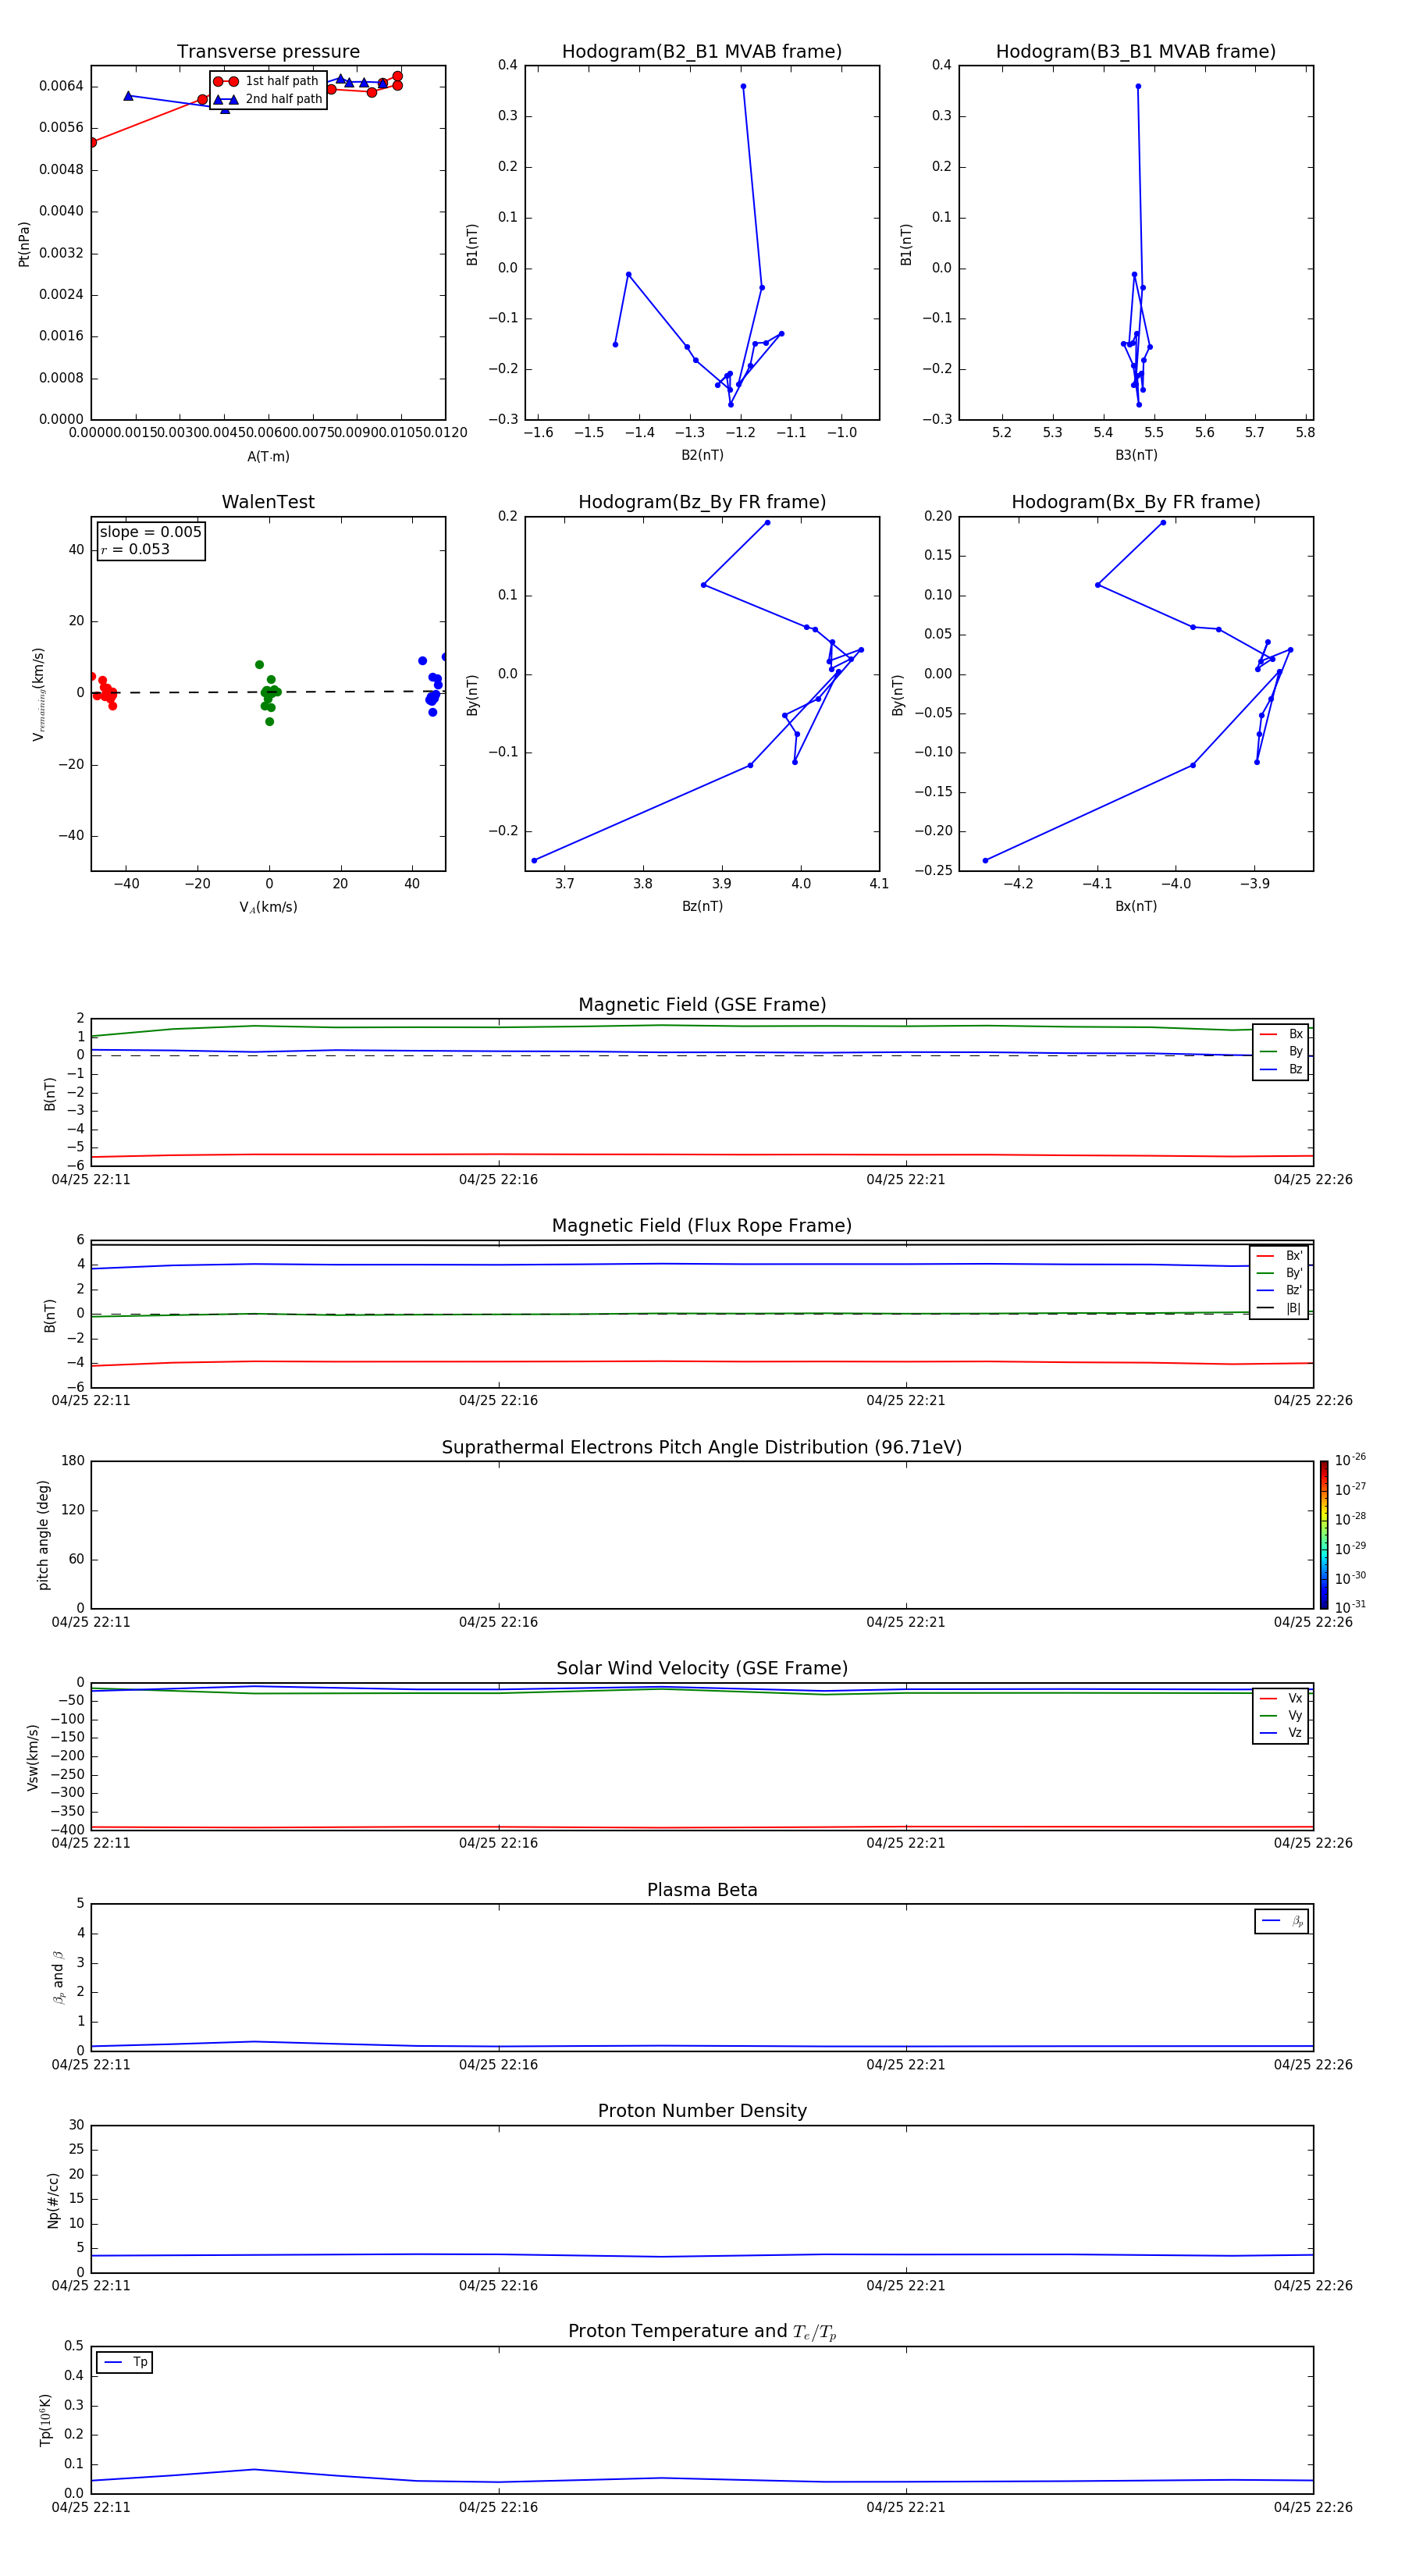Click the pitch angle colorbar

point(1324,1535)
